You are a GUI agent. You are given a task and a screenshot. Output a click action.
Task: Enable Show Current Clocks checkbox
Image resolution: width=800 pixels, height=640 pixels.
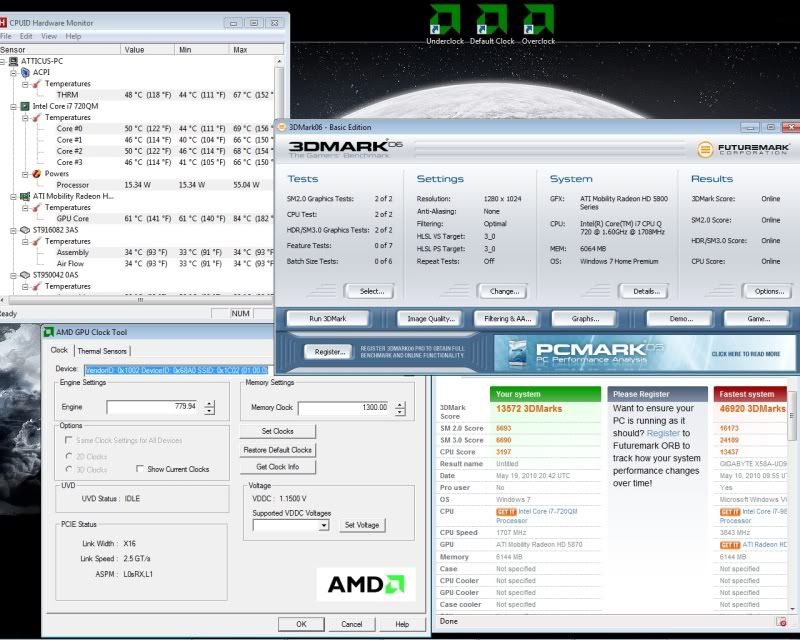click(139, 469)
